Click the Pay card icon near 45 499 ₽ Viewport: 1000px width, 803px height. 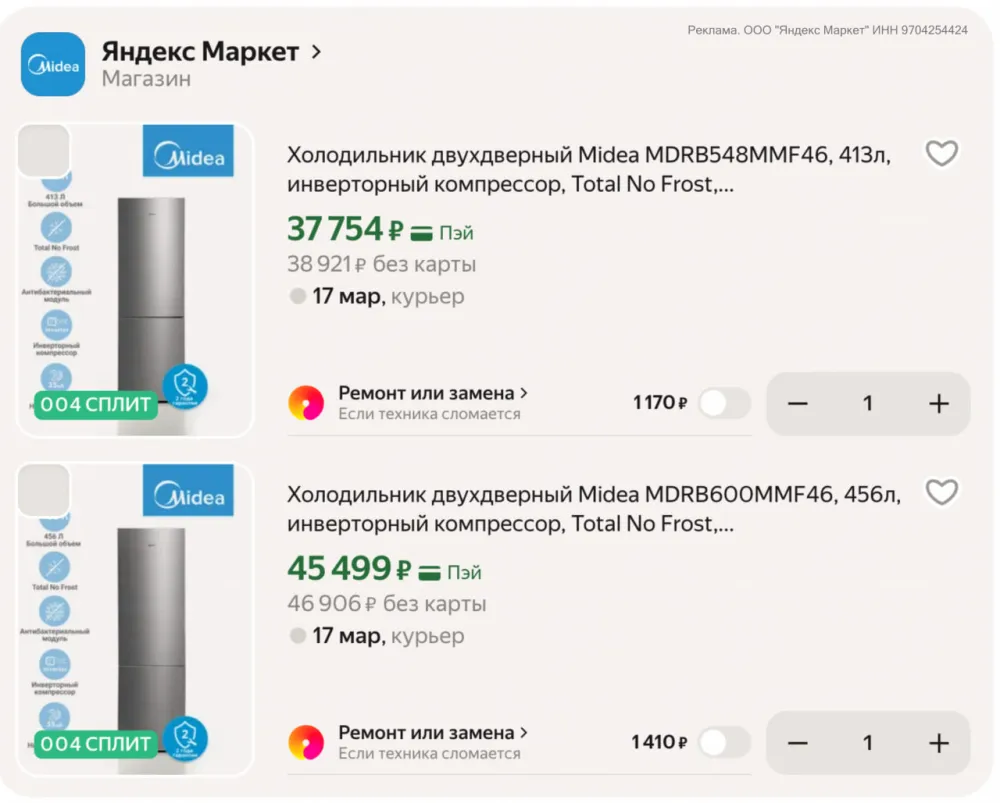[430, 573]
